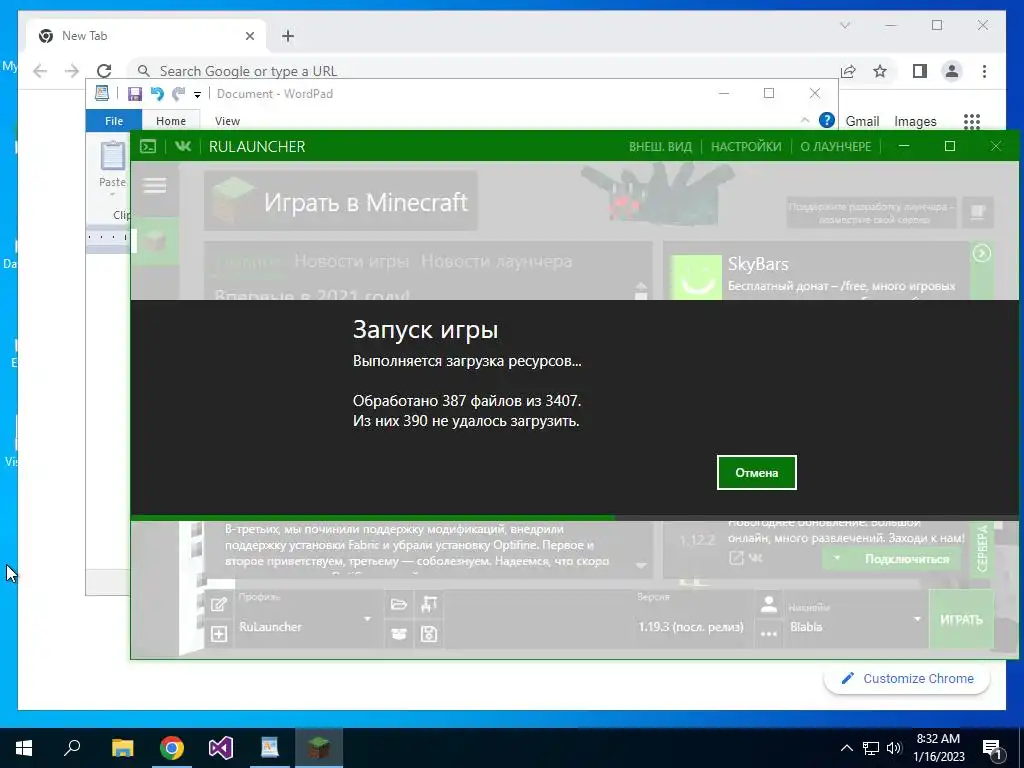This screenshot has width=1024, height=768.
Task: Click the WordPad Save icon
Action: (135, 94)
